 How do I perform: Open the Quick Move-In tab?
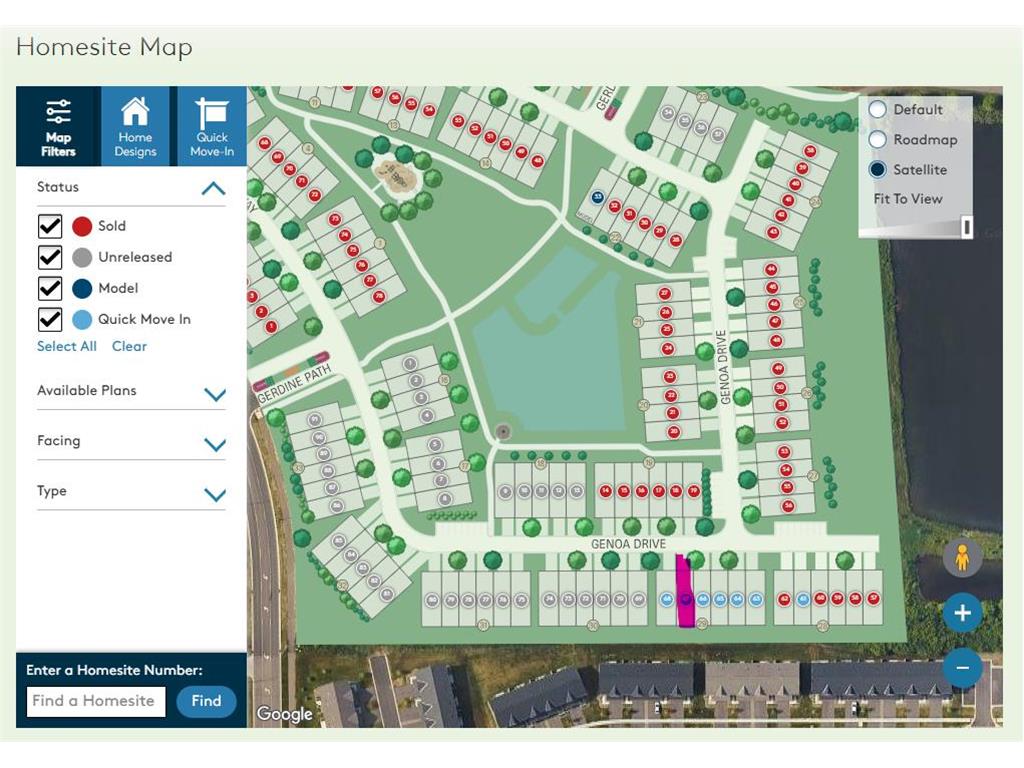212,126
